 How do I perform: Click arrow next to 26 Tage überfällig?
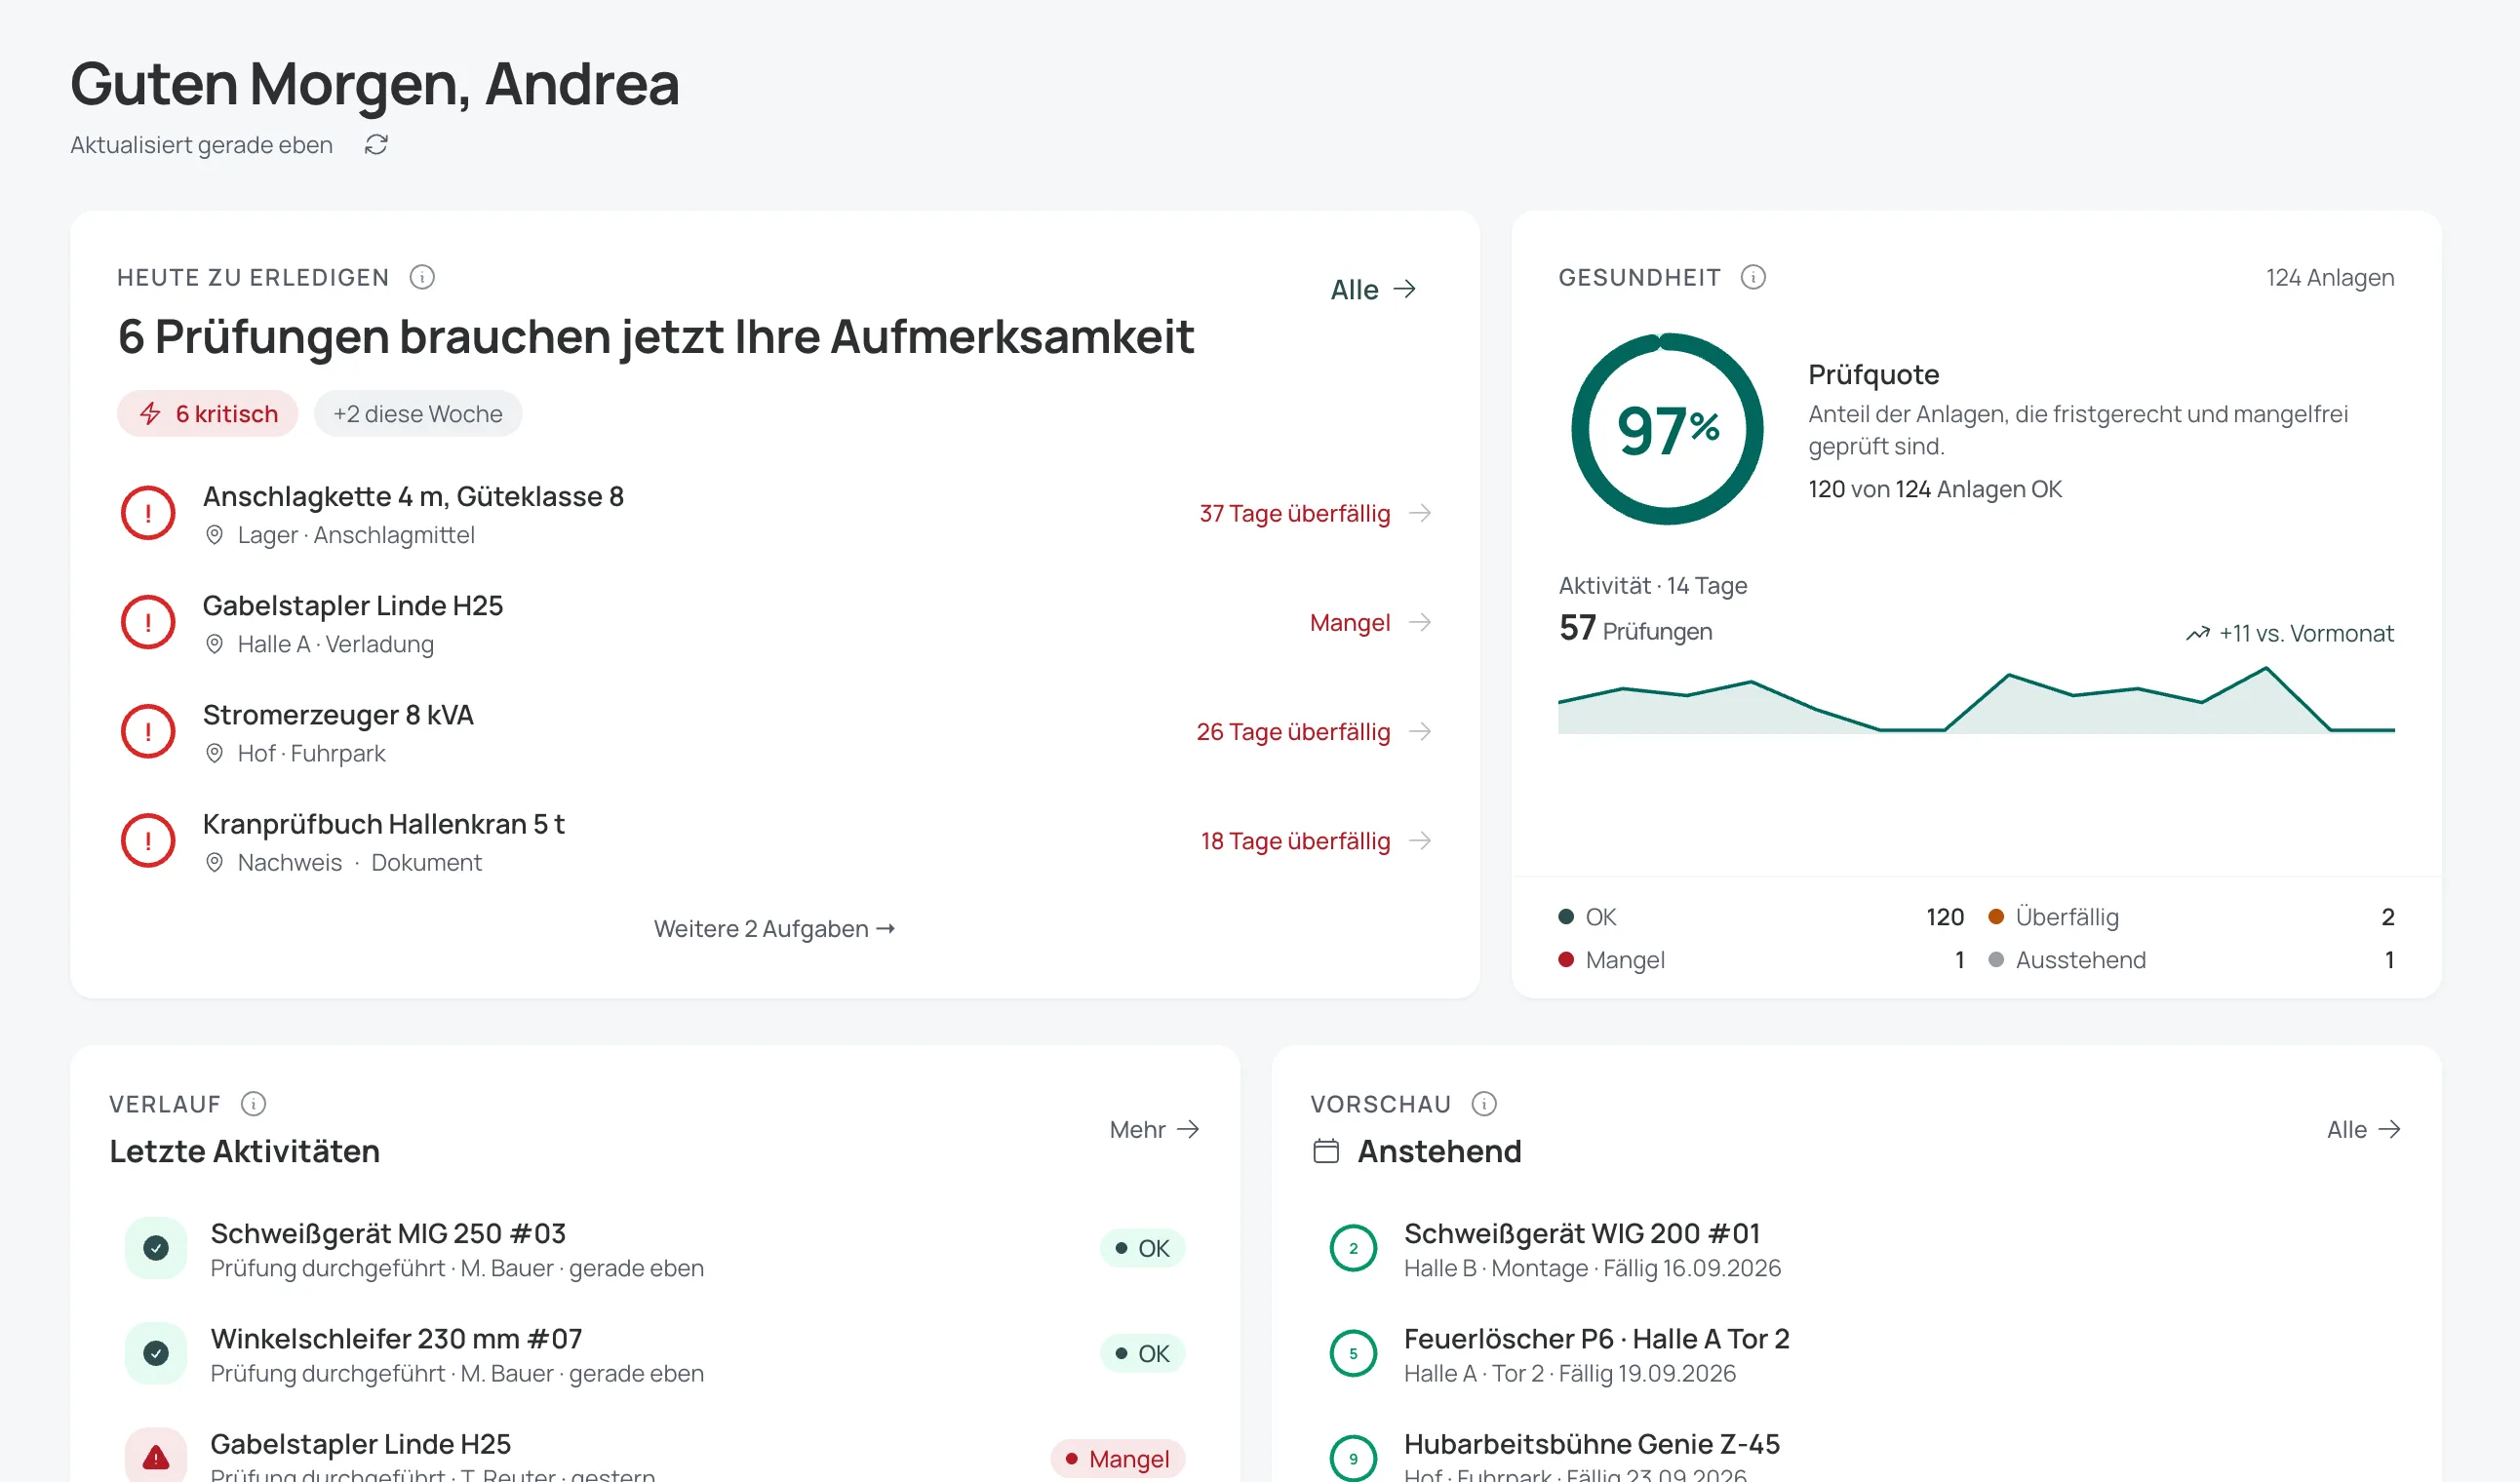pyautogui.click(x=1420, y=731)
